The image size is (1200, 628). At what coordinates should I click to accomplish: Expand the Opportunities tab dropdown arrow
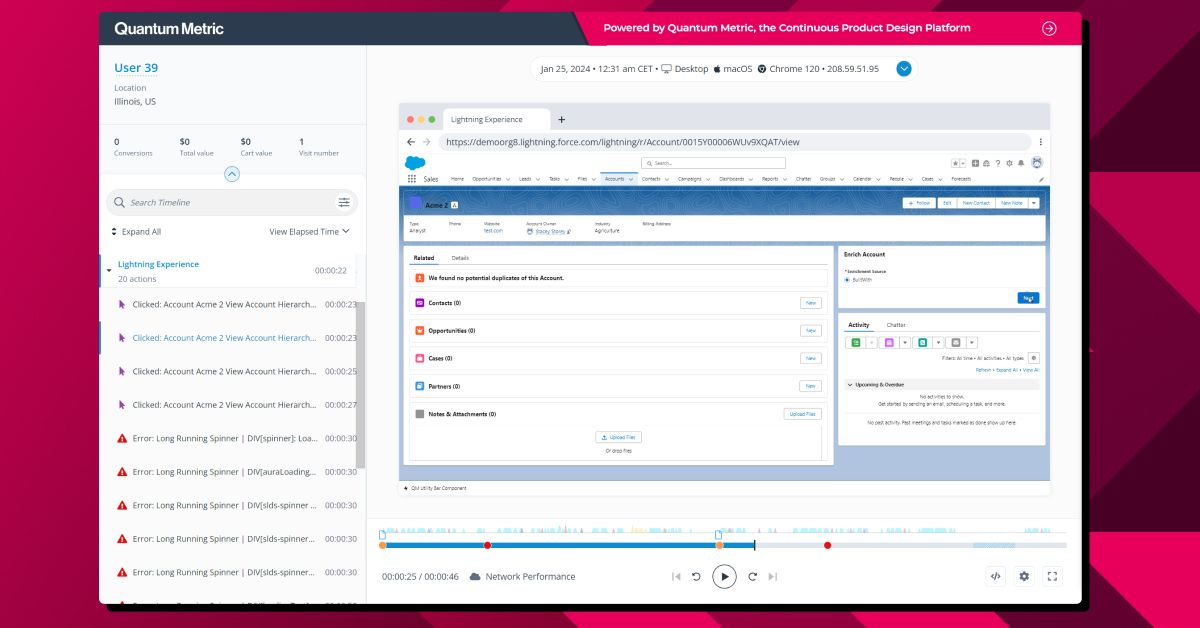pyautogui.click(x=508, y=179)
